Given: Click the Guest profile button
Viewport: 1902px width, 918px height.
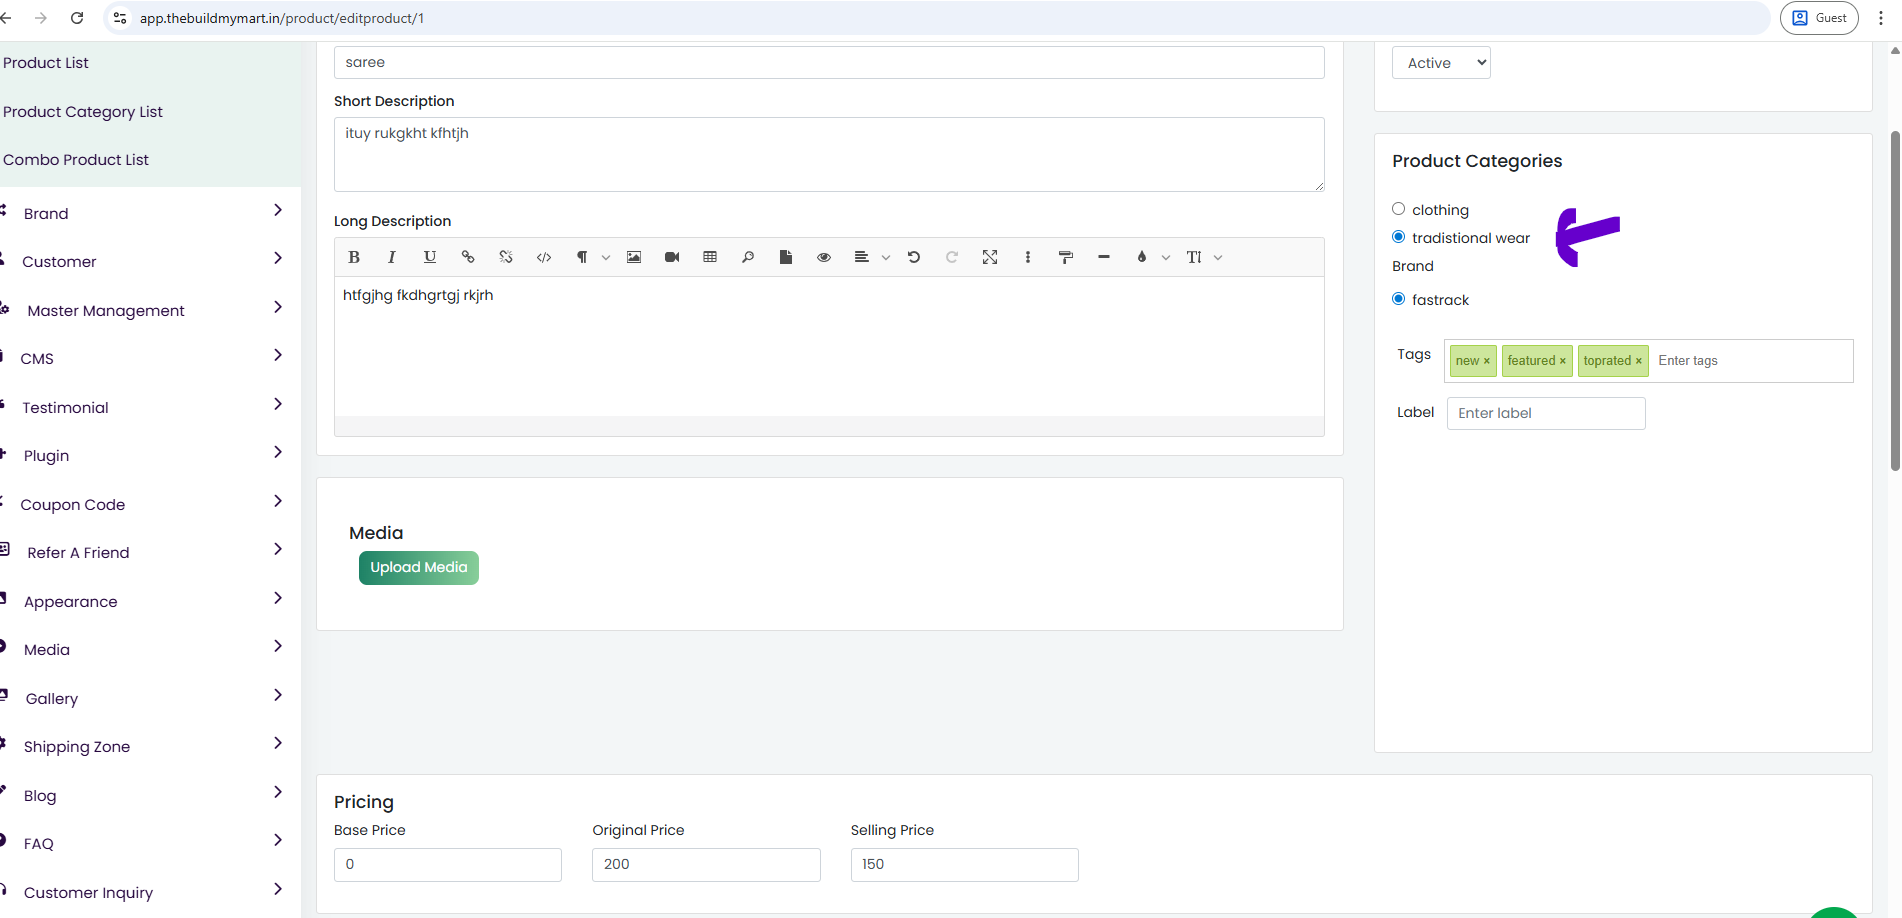Looking at the screenshot, I should [x=1819, y=18].
